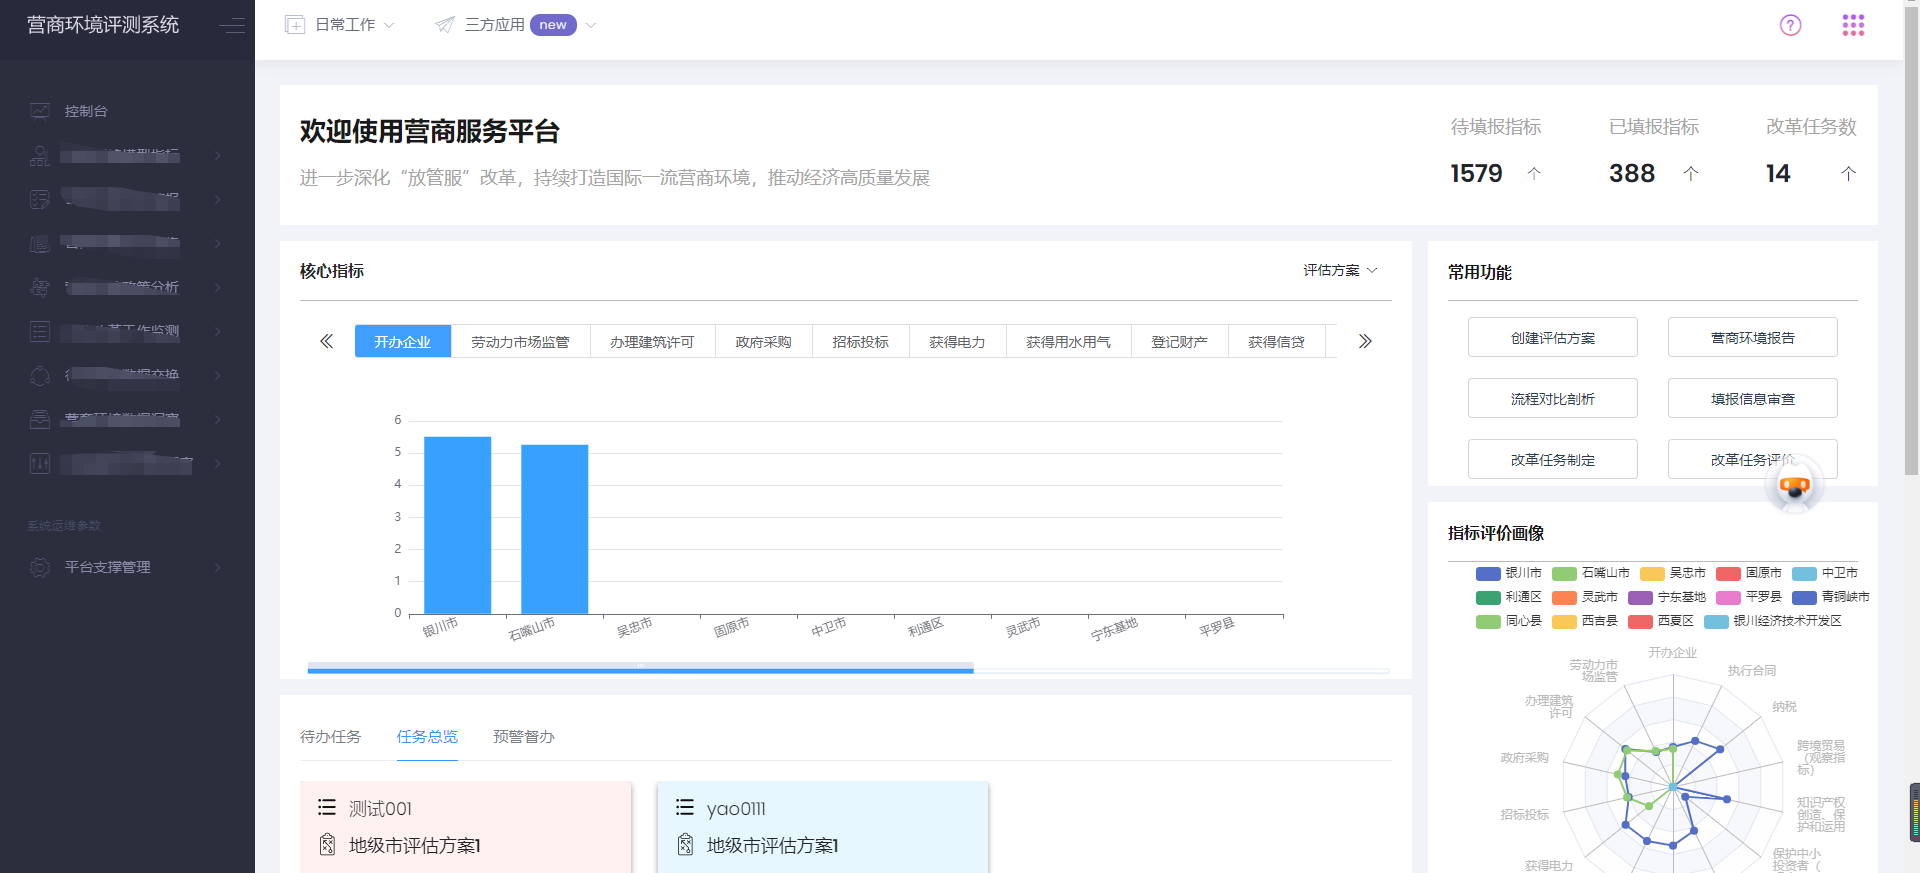
Task: Toggle 利通区 legend in radar chart
Action: coord(1509,597)
